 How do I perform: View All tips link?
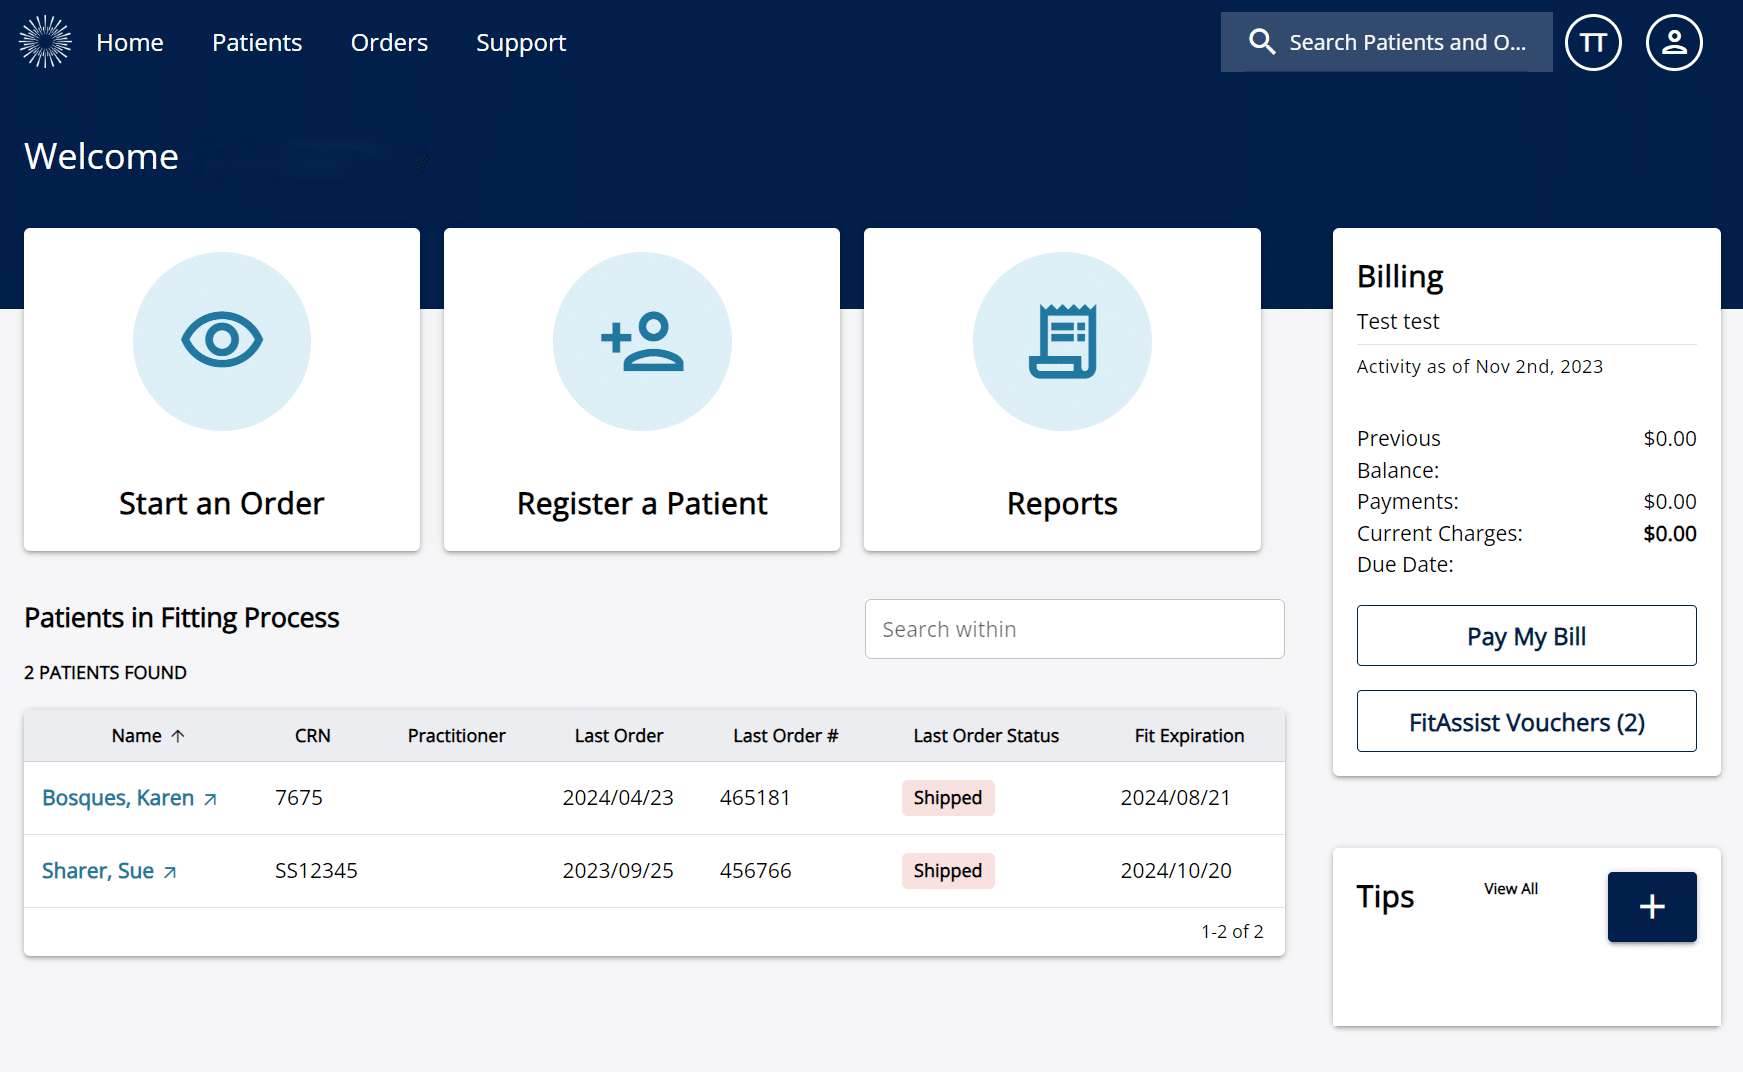1510,889
